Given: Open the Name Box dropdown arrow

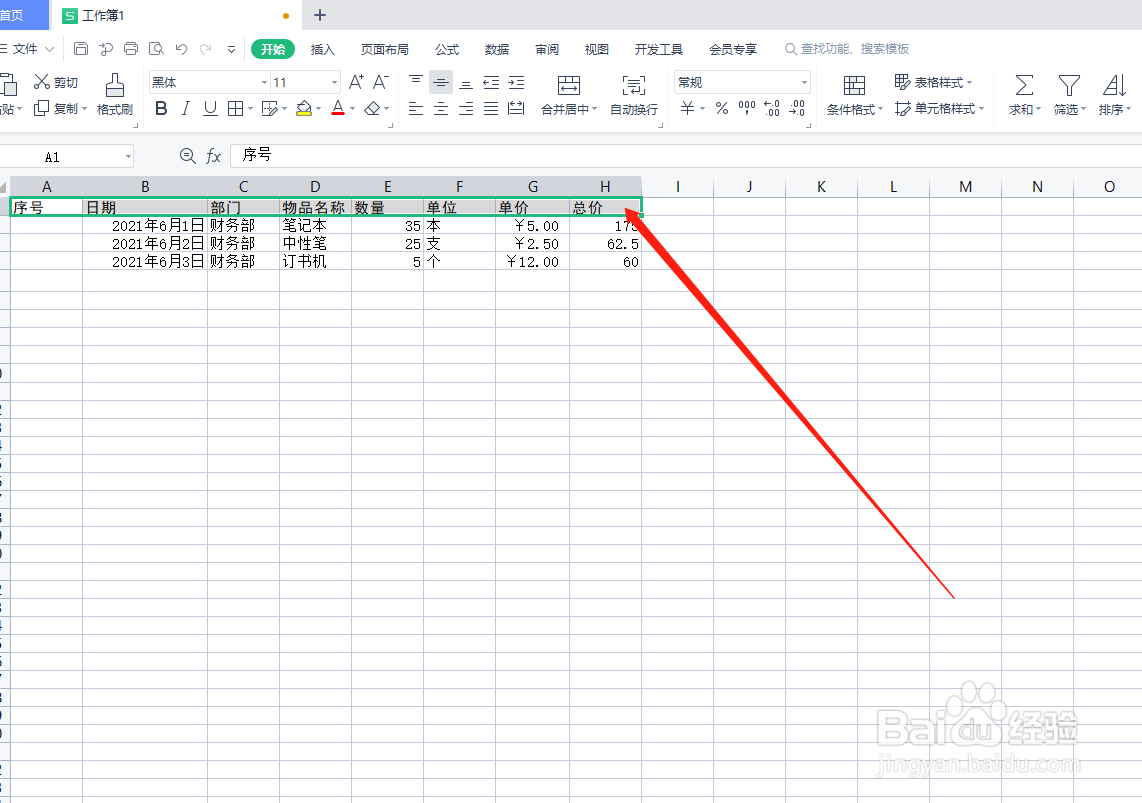Looking at the screenshot, I should tap(128, 157).
